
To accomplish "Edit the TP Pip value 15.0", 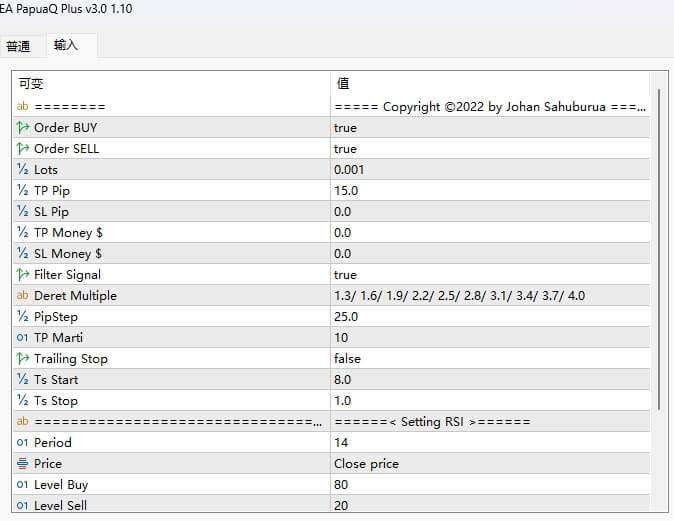I will 490,190.
